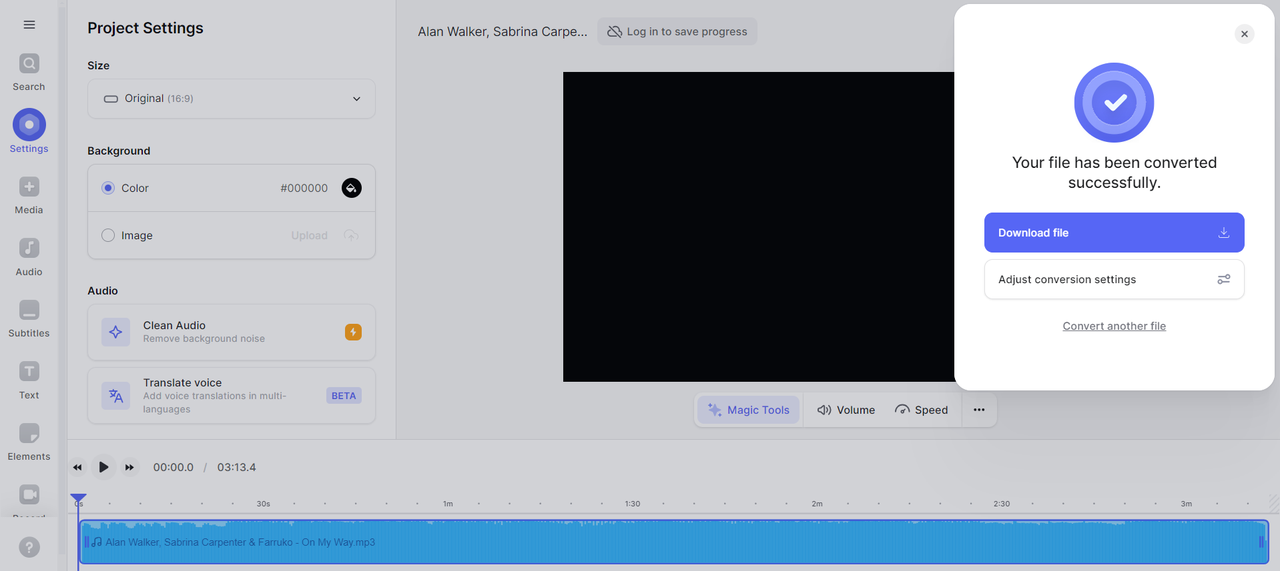Click the orange lightning premium badge
Viewport: 1280px width, 571px height.
tap(353, 332)
